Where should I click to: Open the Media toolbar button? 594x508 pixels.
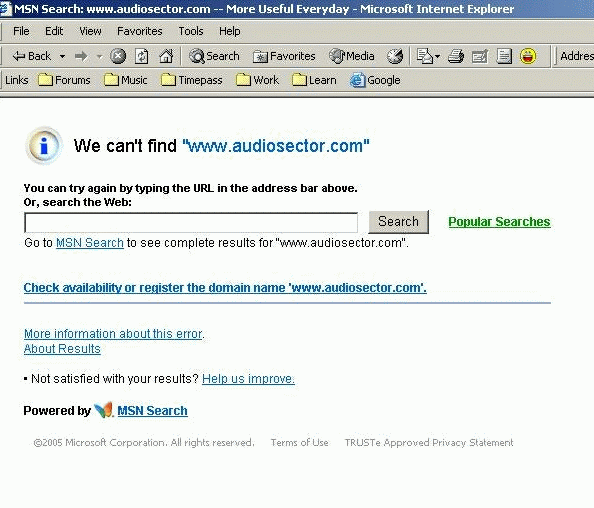tap(352, 56)
